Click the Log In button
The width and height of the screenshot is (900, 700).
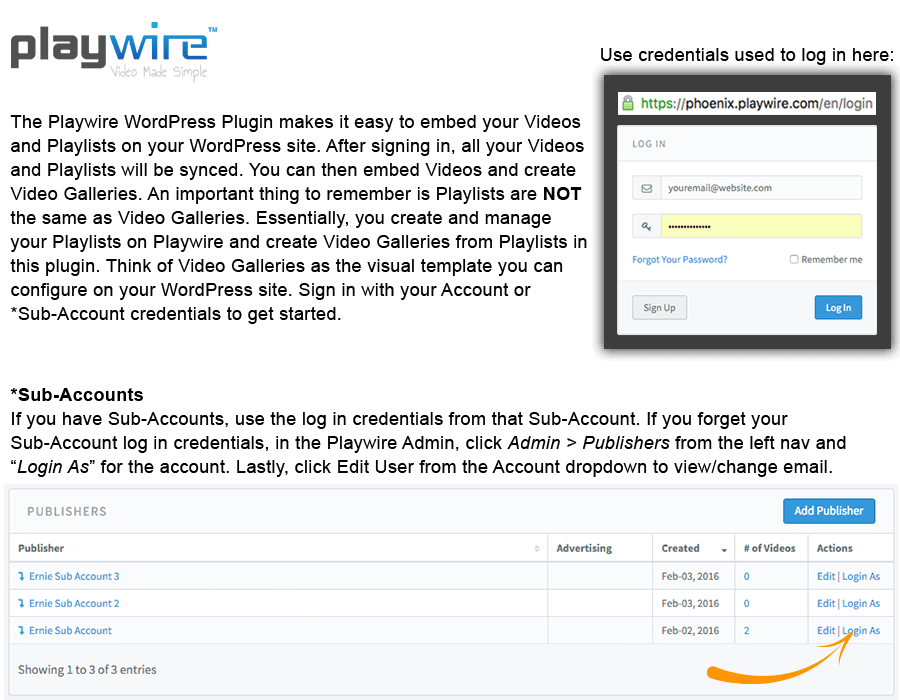[x=838, y=308]
